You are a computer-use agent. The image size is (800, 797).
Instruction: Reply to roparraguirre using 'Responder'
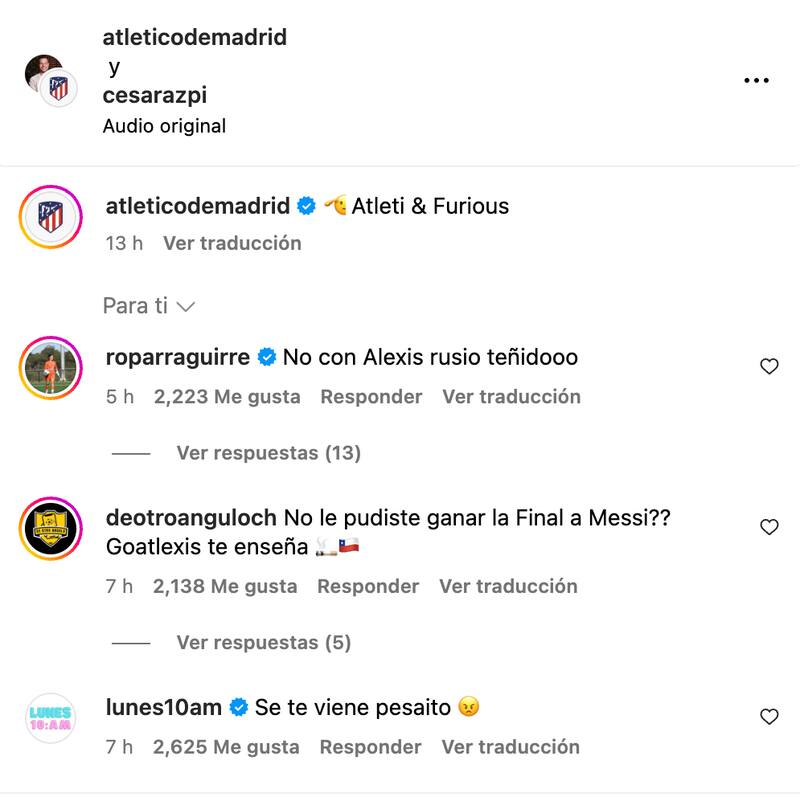[x=371, y=397]
